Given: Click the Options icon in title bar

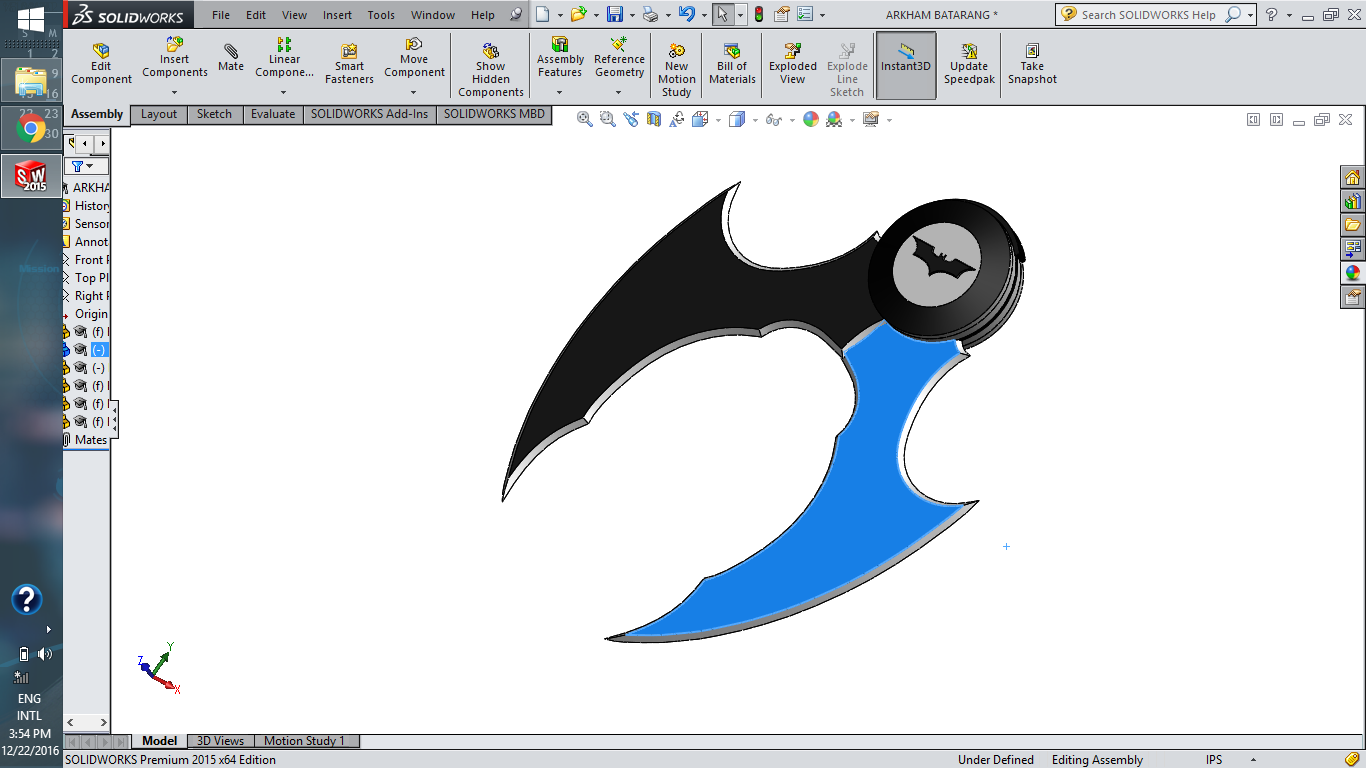Looking at the screenshot, I should click(805, 14).
